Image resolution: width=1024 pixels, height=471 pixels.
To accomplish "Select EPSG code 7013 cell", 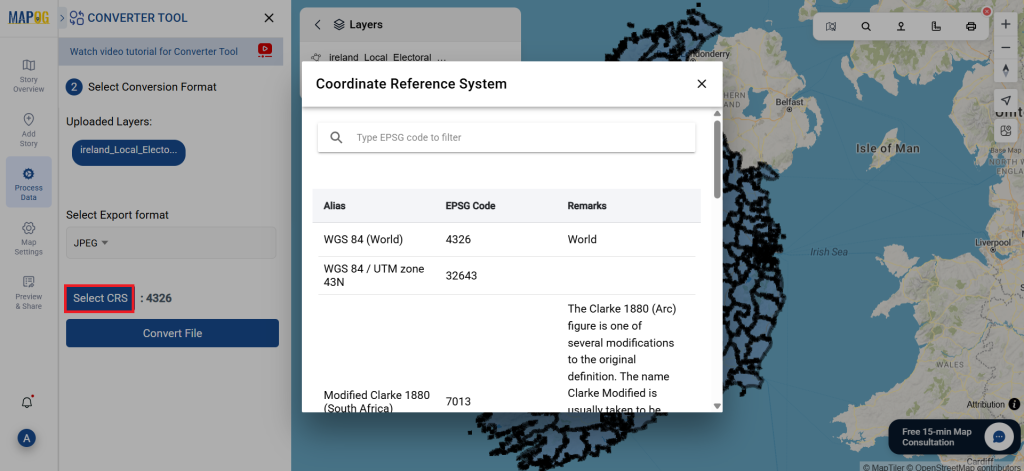I will [x=458, y=401].
